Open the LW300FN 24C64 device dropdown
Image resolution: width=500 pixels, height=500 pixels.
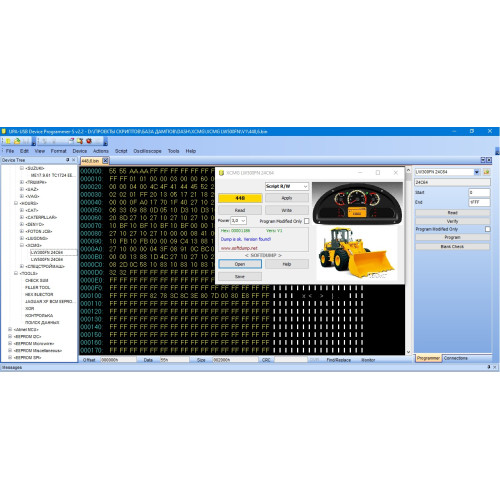(477, 172)
